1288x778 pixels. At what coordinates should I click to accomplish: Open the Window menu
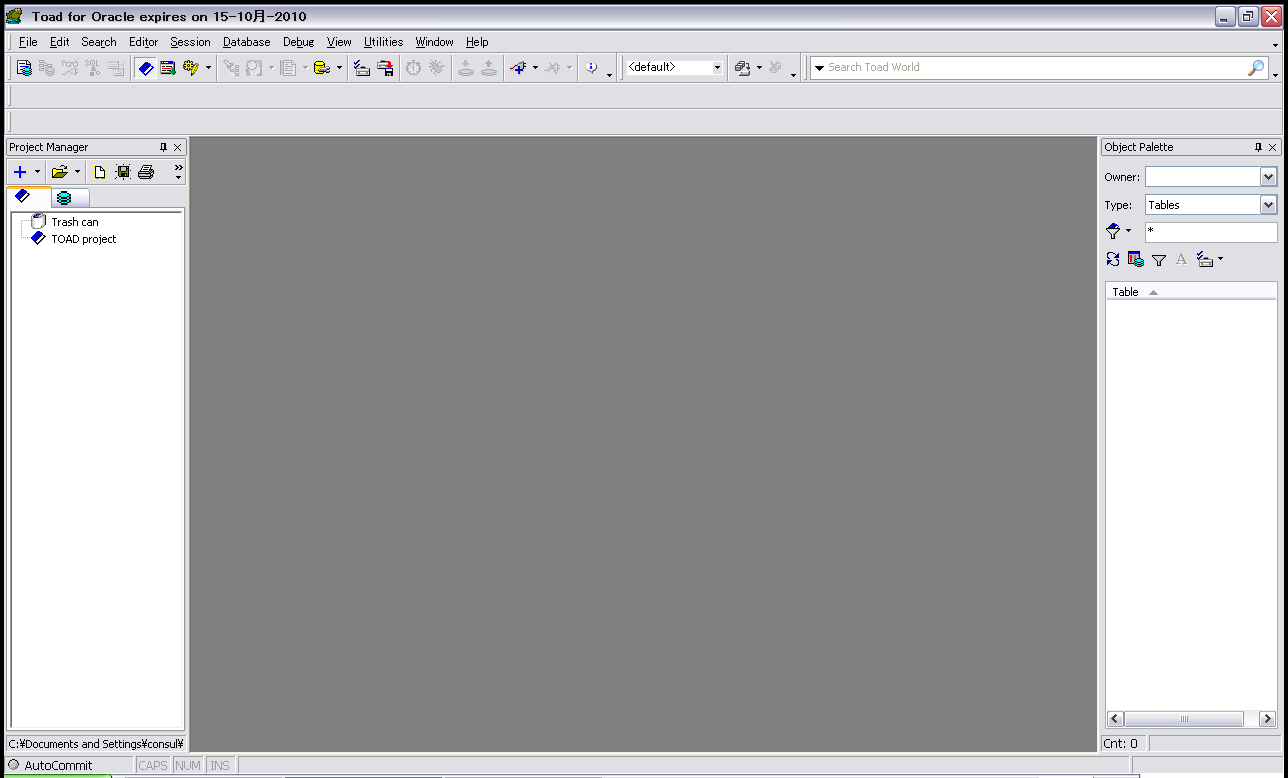tap(434, 42)
